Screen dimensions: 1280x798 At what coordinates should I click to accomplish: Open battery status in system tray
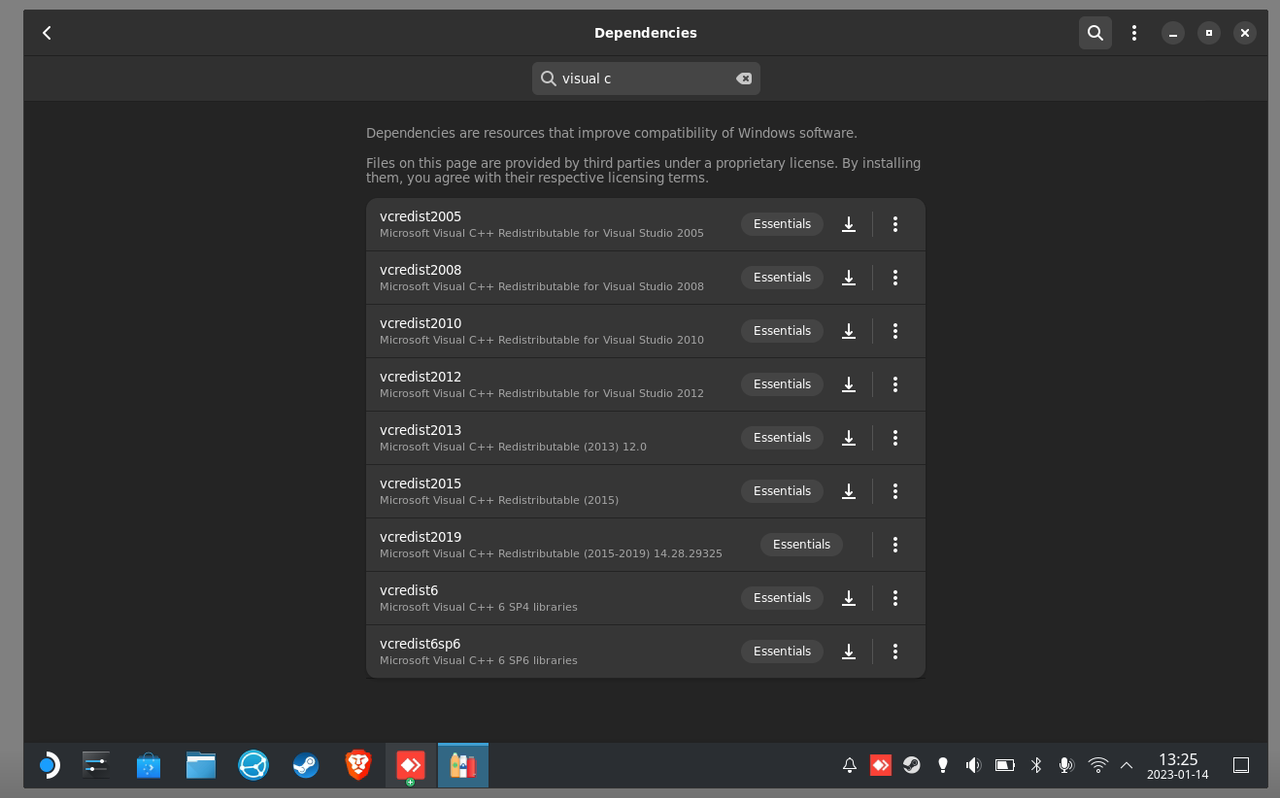click(1005, 766)
